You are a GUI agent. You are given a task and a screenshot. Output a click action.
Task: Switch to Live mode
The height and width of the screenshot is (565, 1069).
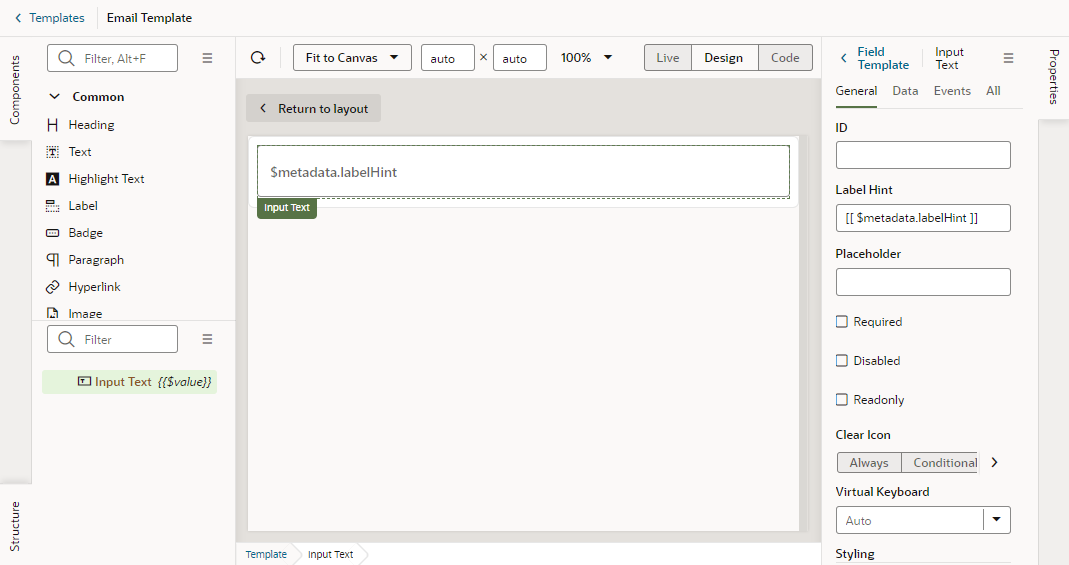(668, 58)
